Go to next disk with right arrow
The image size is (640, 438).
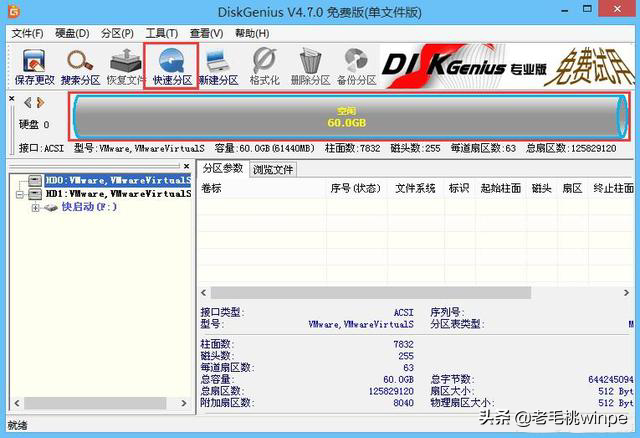[x=40, y=103]
